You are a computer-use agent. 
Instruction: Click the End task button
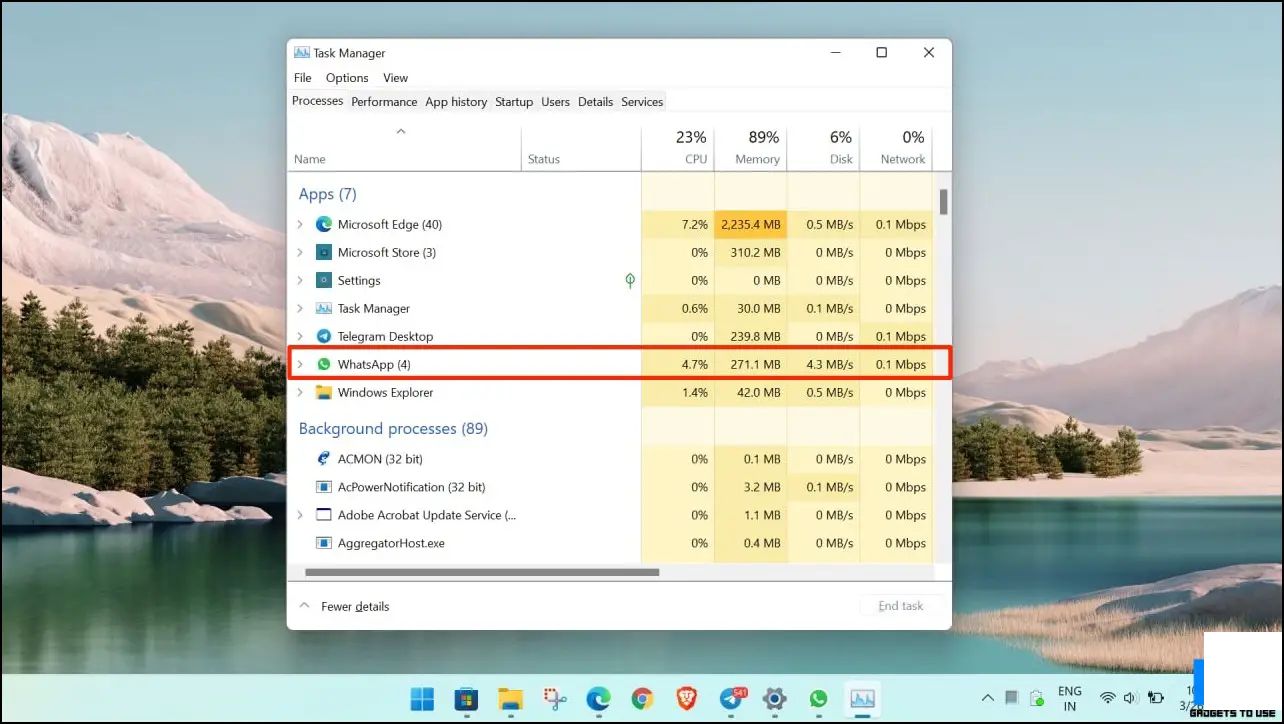point(901,606)
